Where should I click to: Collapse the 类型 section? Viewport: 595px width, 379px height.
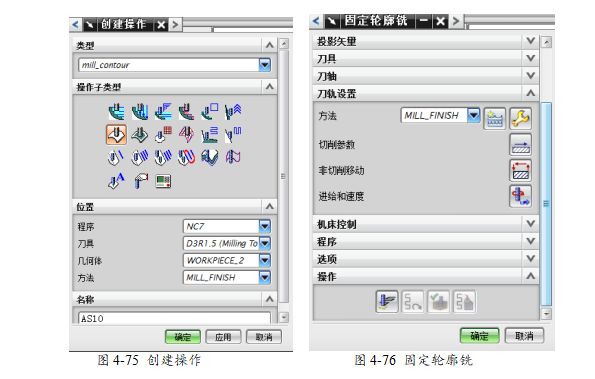270,45
